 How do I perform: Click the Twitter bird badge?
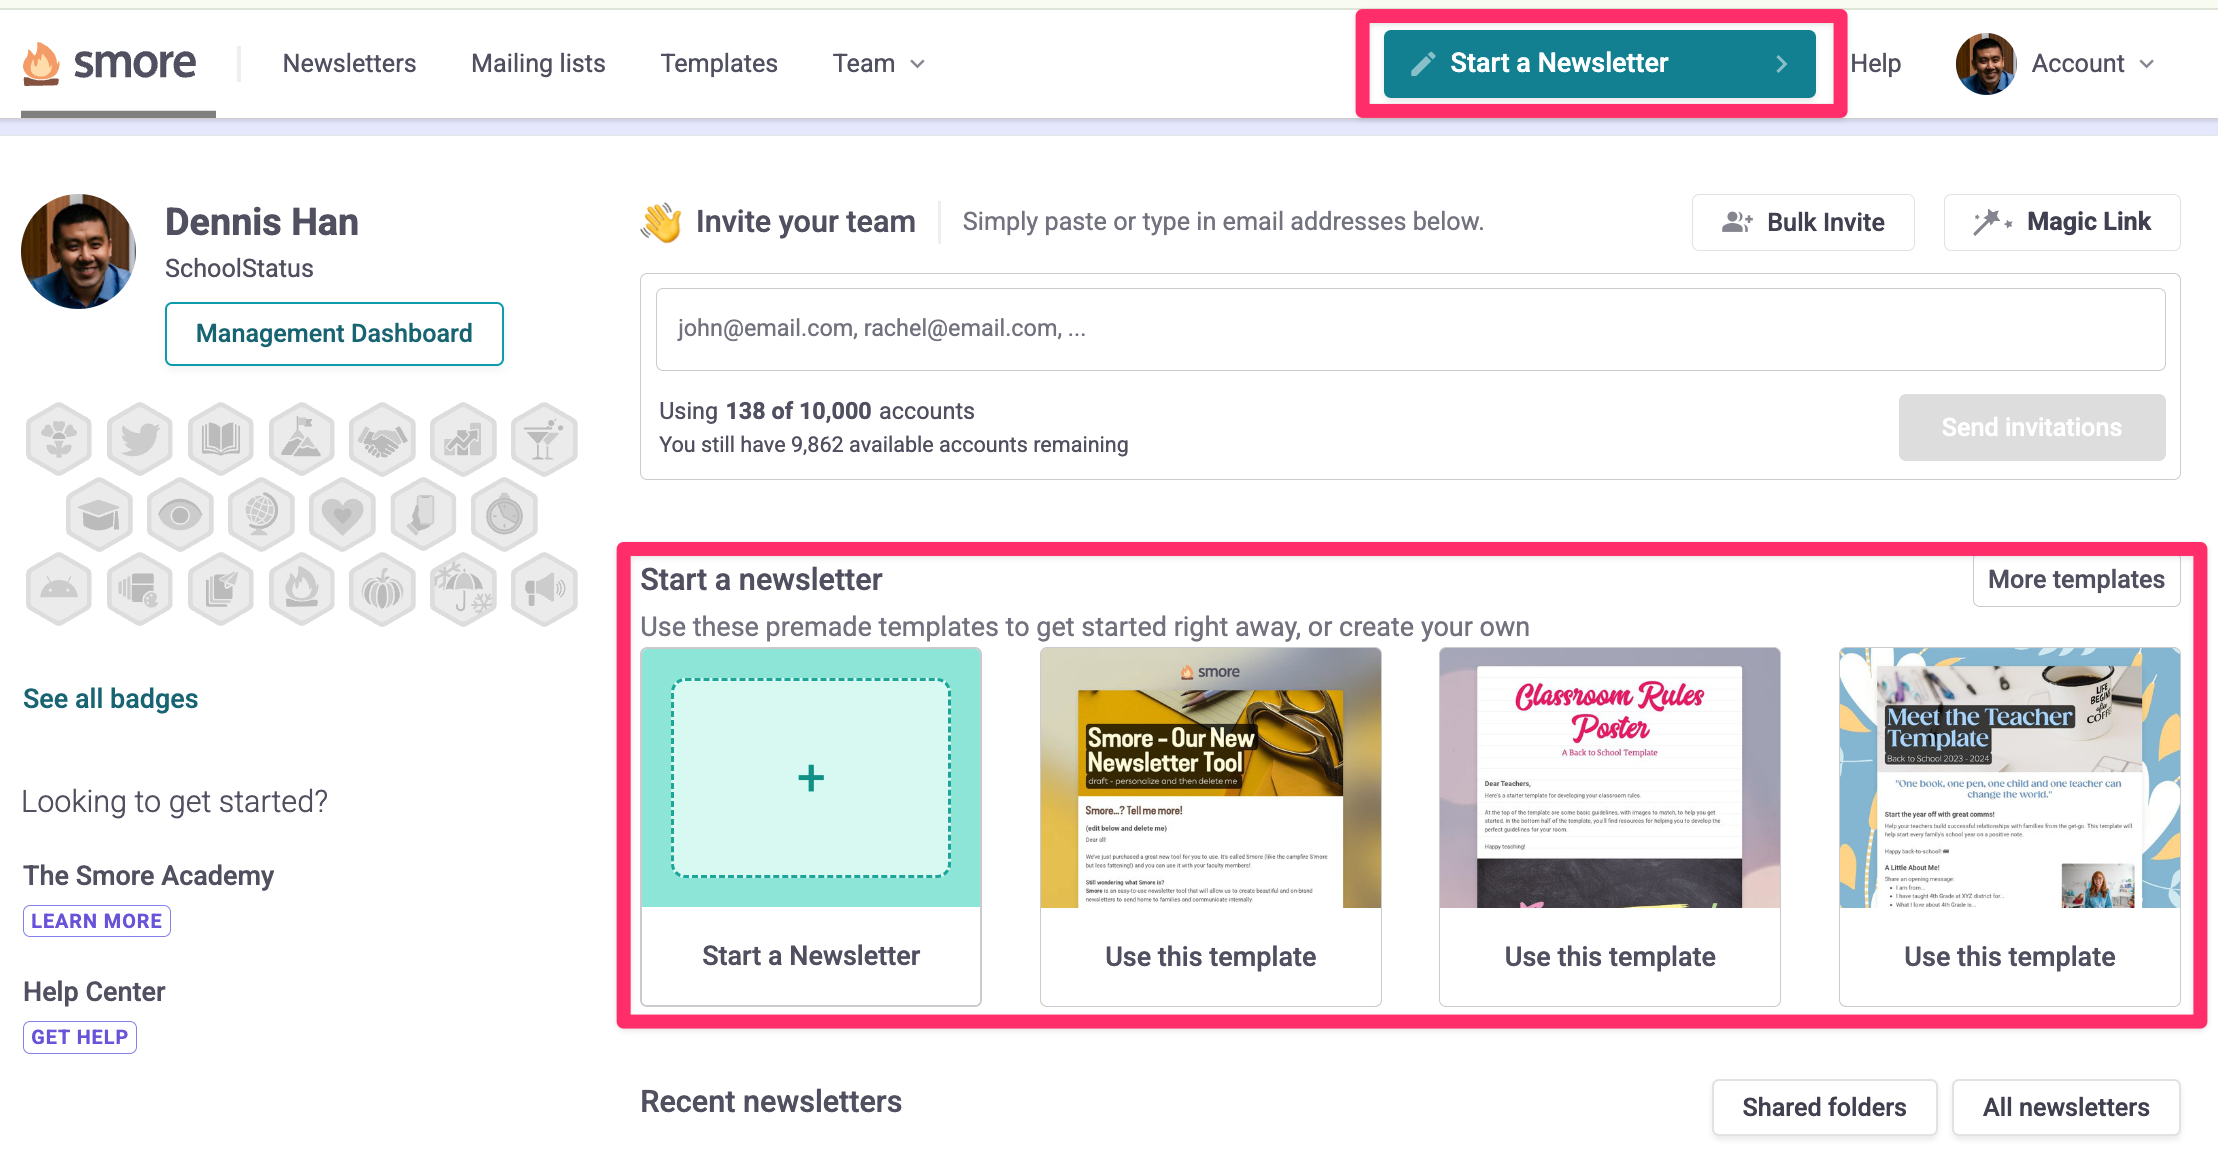click(x=140, y=438)
